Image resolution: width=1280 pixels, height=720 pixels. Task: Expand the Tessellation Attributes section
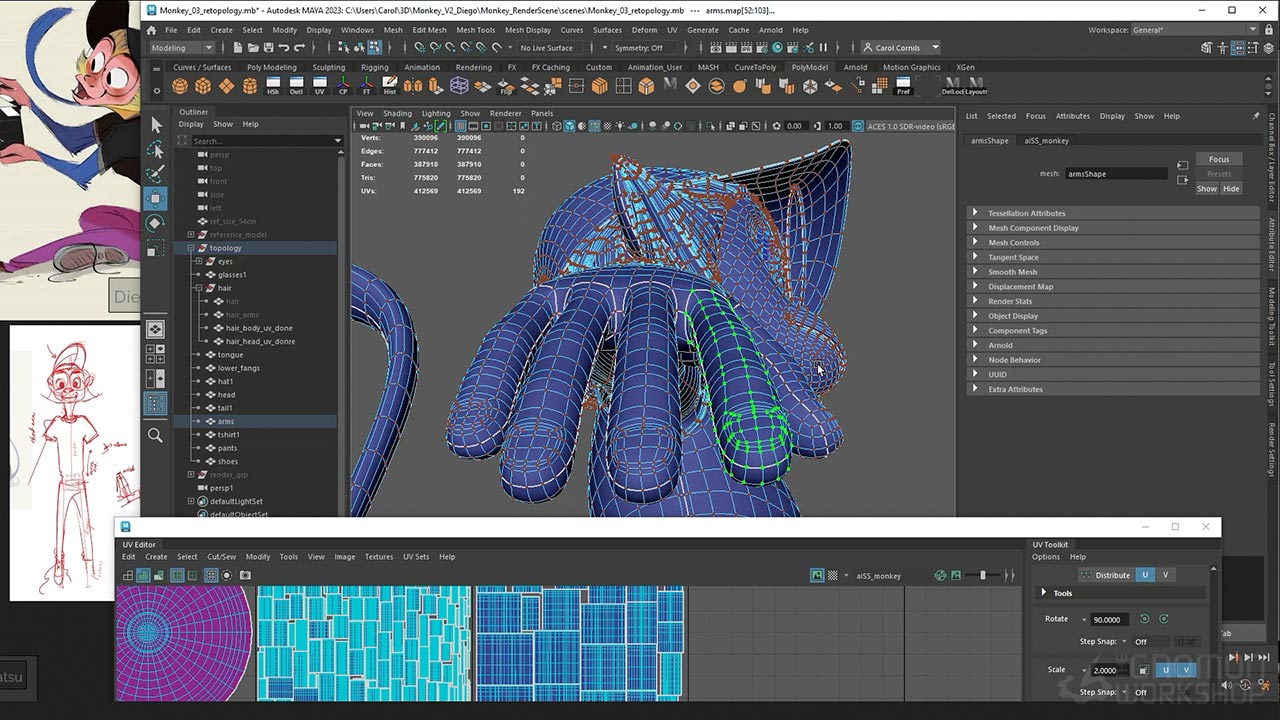pyautogui.click(x=1026, y=213)
